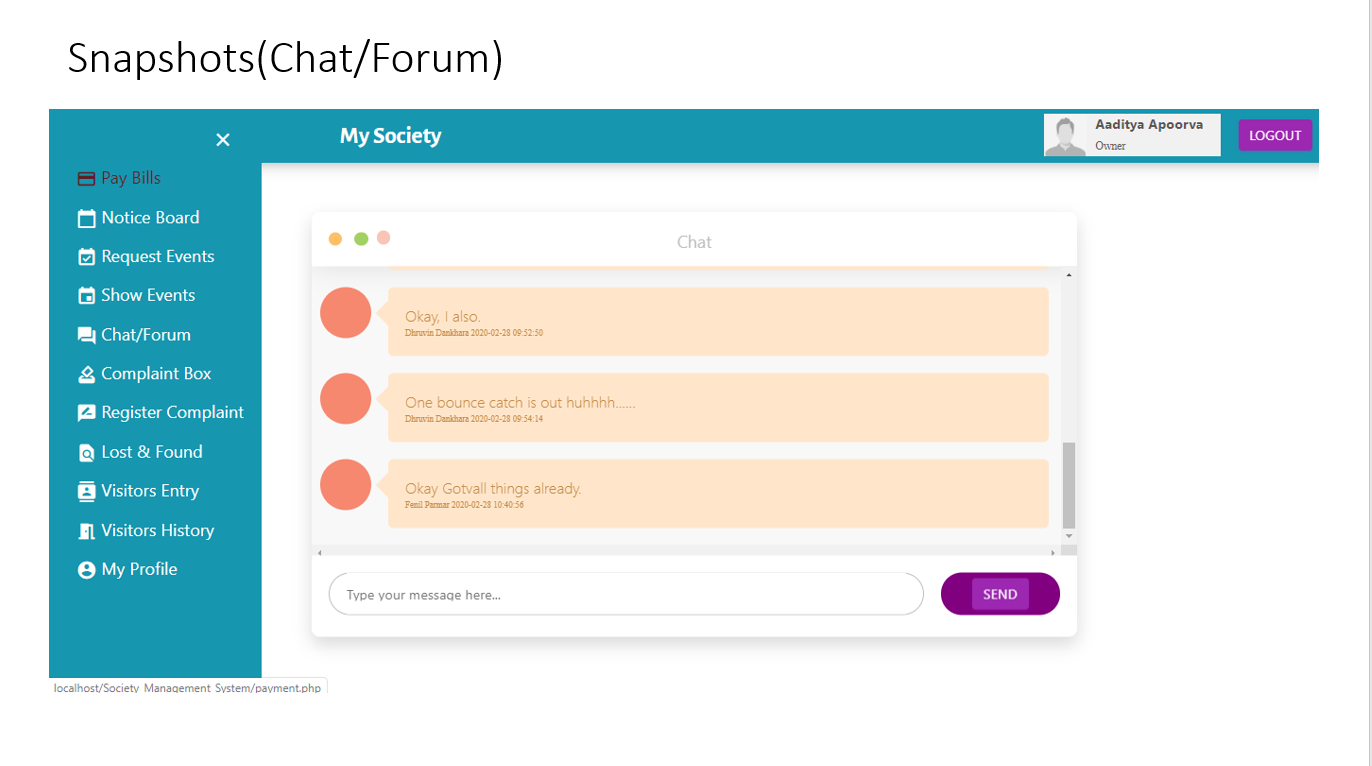Open the Notice Board page
The image size is (1372, 766).
150,217
